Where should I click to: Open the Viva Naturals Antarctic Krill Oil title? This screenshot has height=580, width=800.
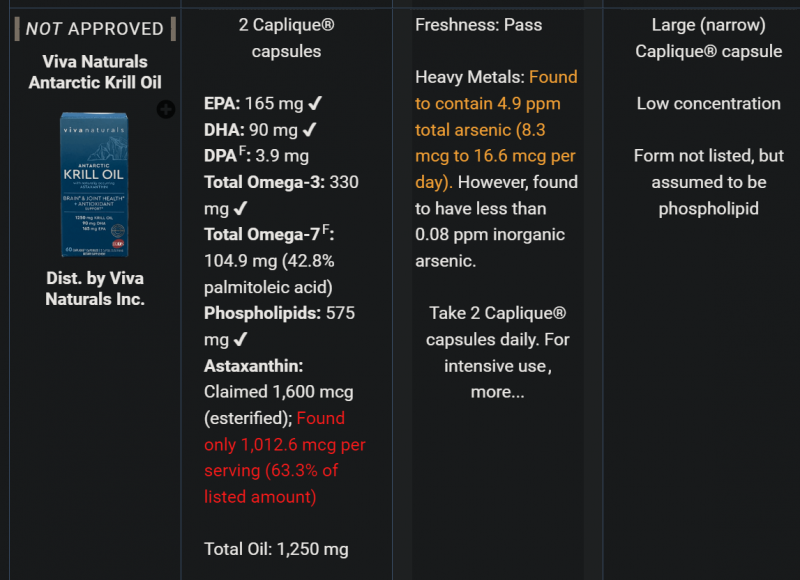click(x=95, y=72)
